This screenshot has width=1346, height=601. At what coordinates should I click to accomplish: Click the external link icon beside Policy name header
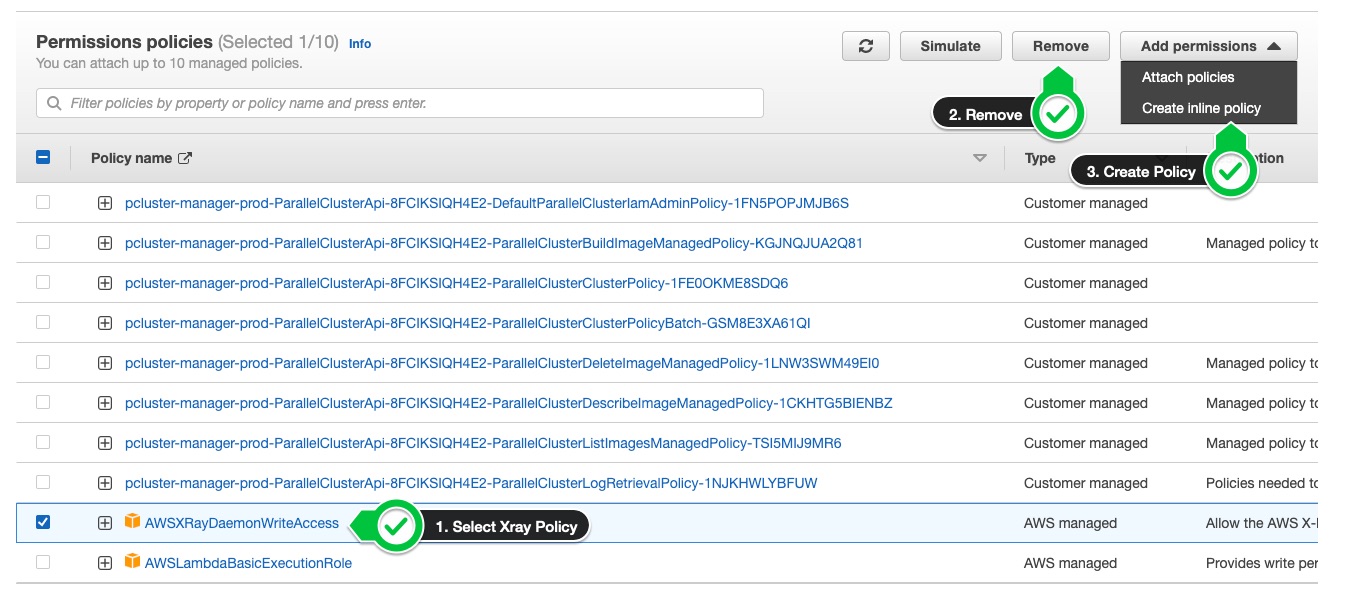pyautogui.click(x=186, y=157)
